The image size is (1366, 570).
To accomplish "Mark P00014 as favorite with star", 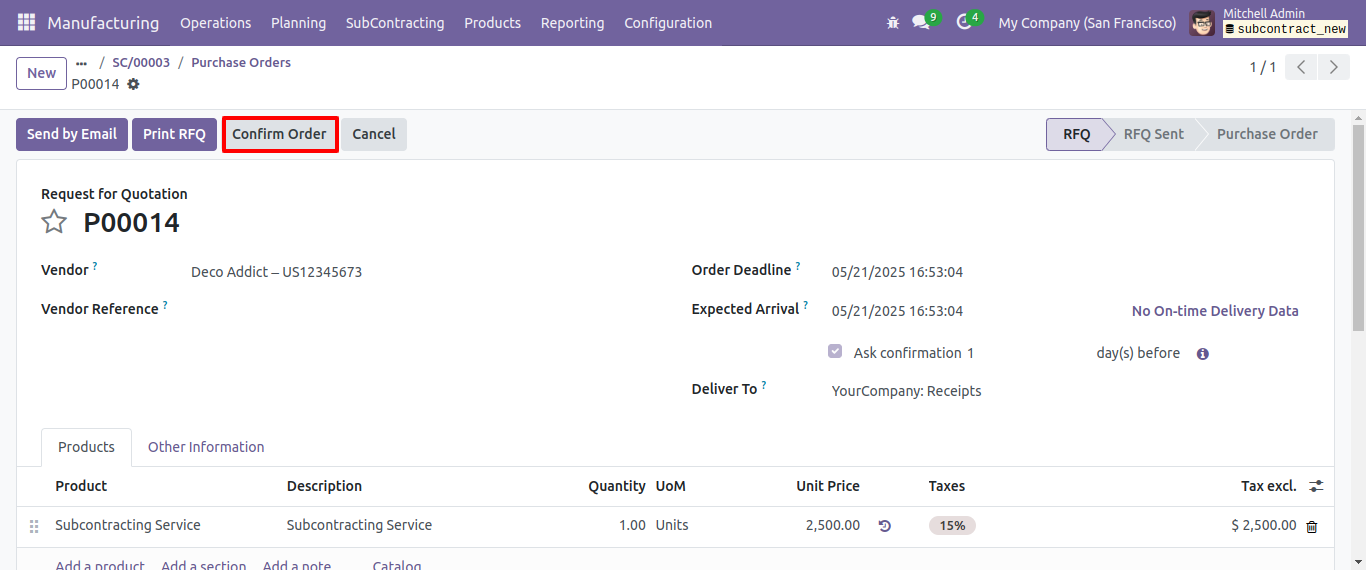I will click(54, 222).
